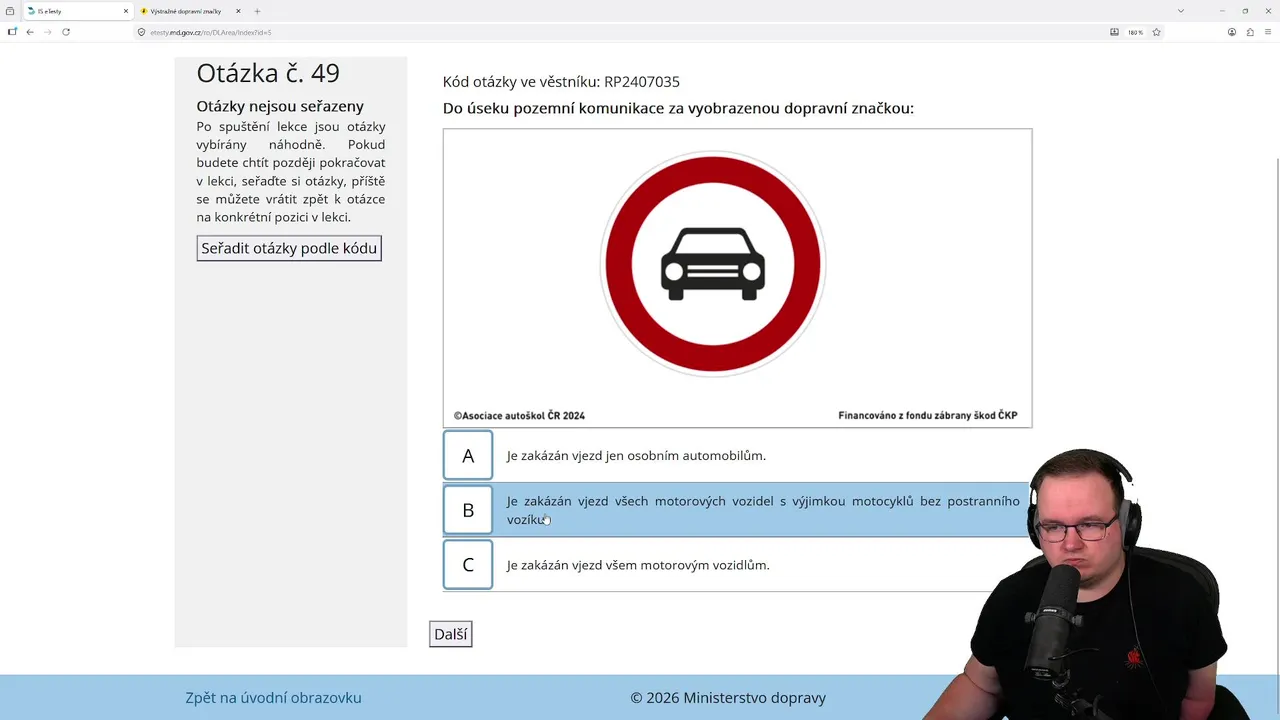Screen dimensions: 1280x720
Task: Click the question code RP2407035 text
Action: (642, 82)
